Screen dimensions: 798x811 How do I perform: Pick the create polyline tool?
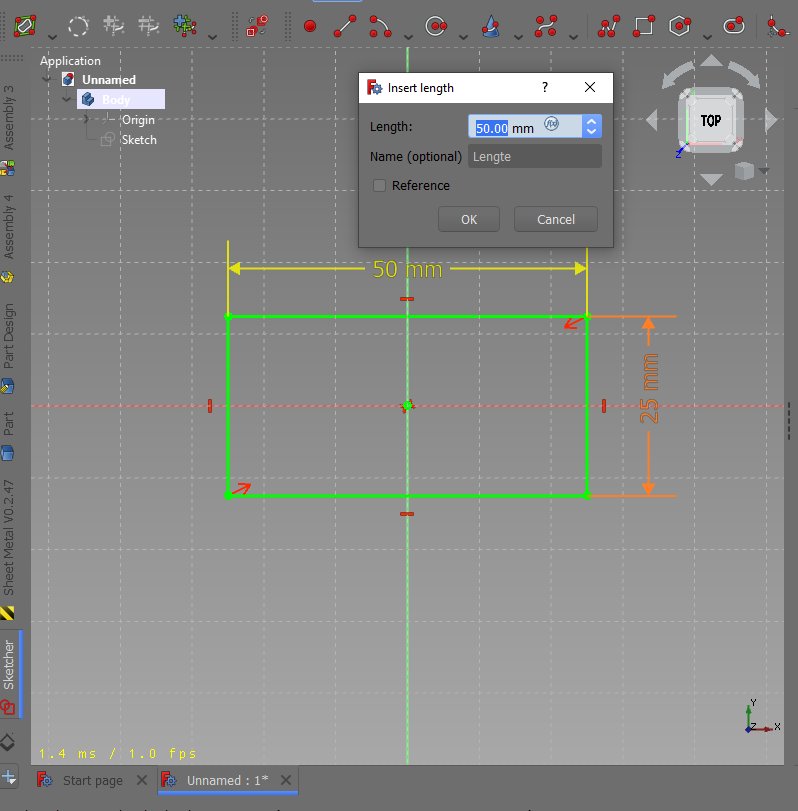(608, 25)
